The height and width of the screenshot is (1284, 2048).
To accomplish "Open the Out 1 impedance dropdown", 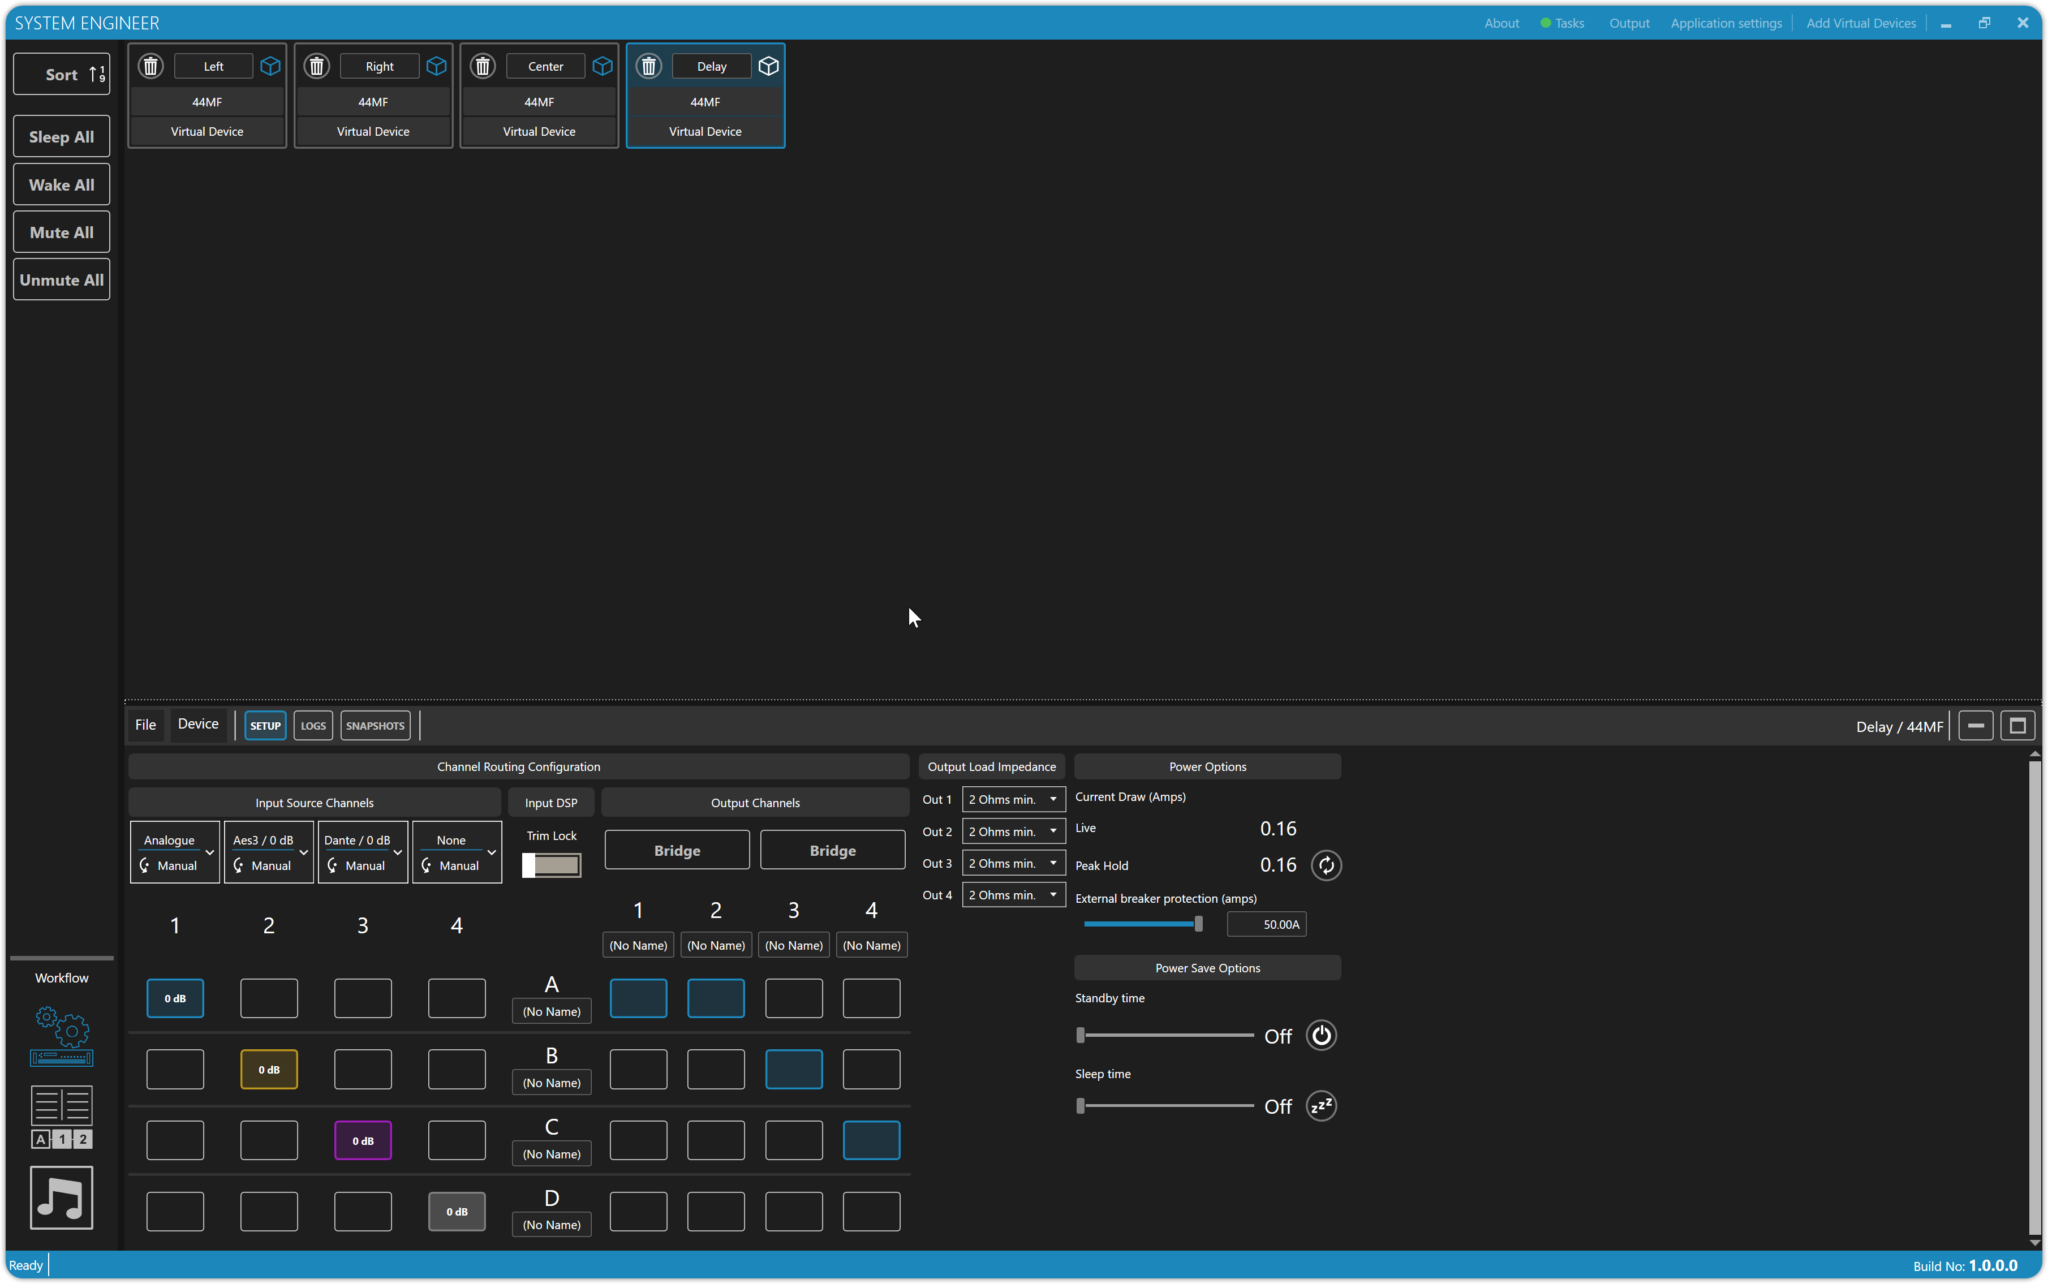I will [1013, 799].
